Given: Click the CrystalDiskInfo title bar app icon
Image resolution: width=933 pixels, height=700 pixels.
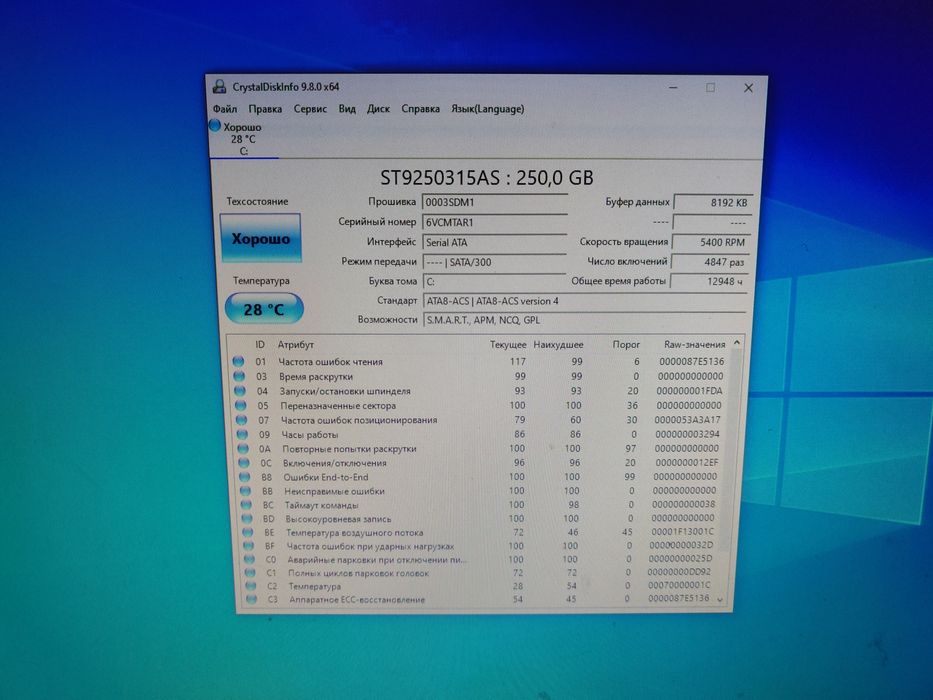Looking at the screenshot, I should tap(219, 86).
